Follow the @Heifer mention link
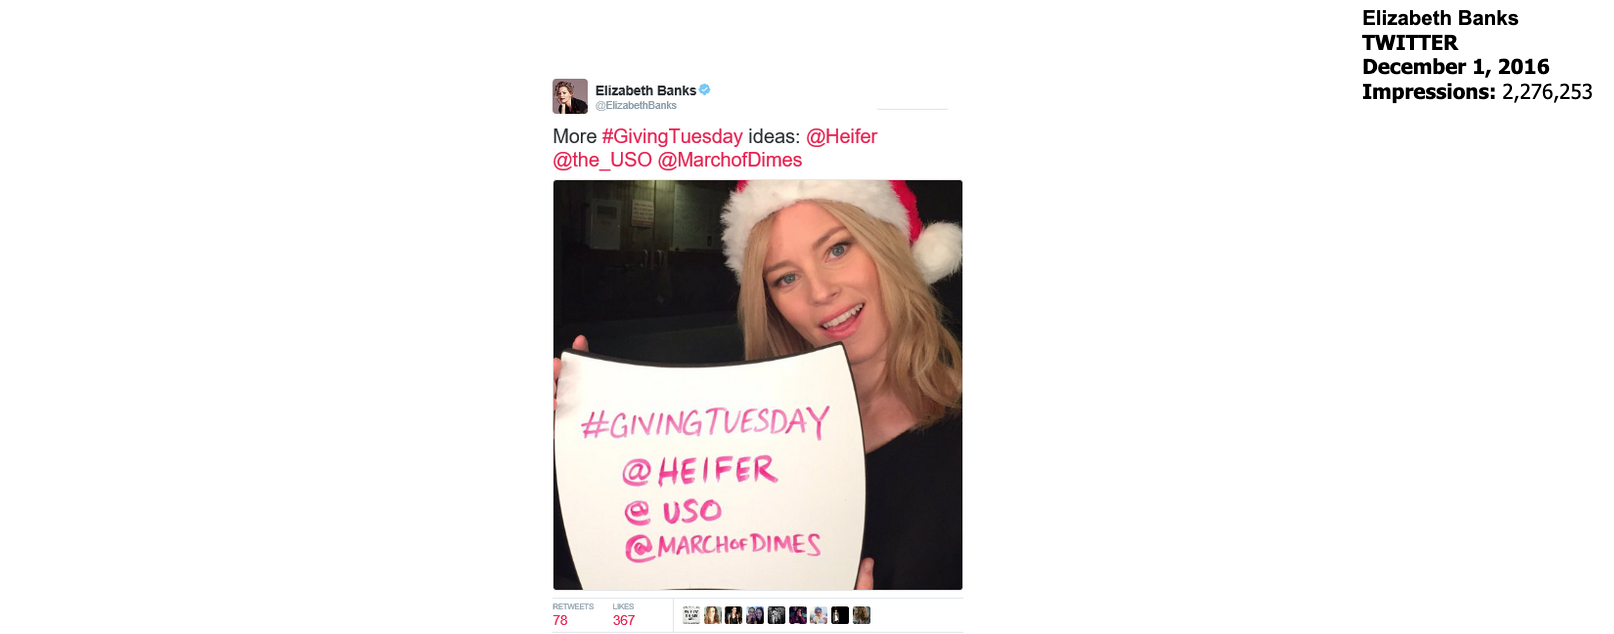This screenshot has width=1614, height=634. click(x=841, y=136)
